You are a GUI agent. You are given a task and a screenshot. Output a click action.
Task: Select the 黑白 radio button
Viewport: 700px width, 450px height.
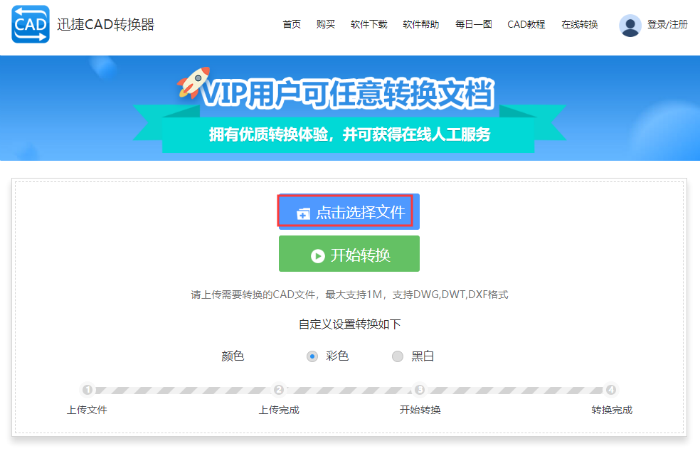(x=397, y=356)
